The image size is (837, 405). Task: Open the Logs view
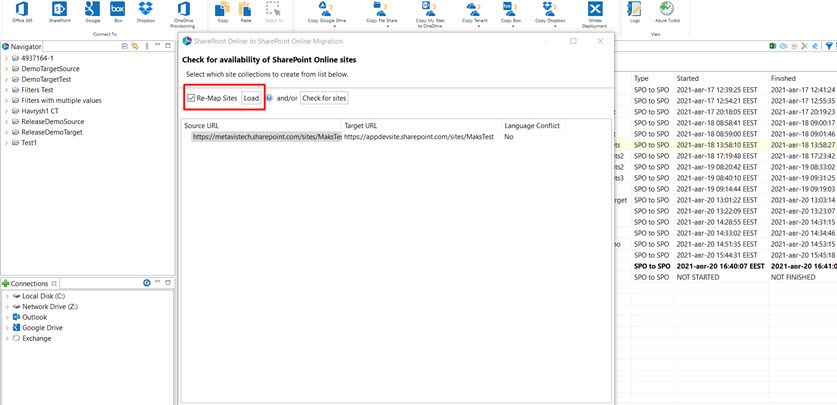[635, 12]
